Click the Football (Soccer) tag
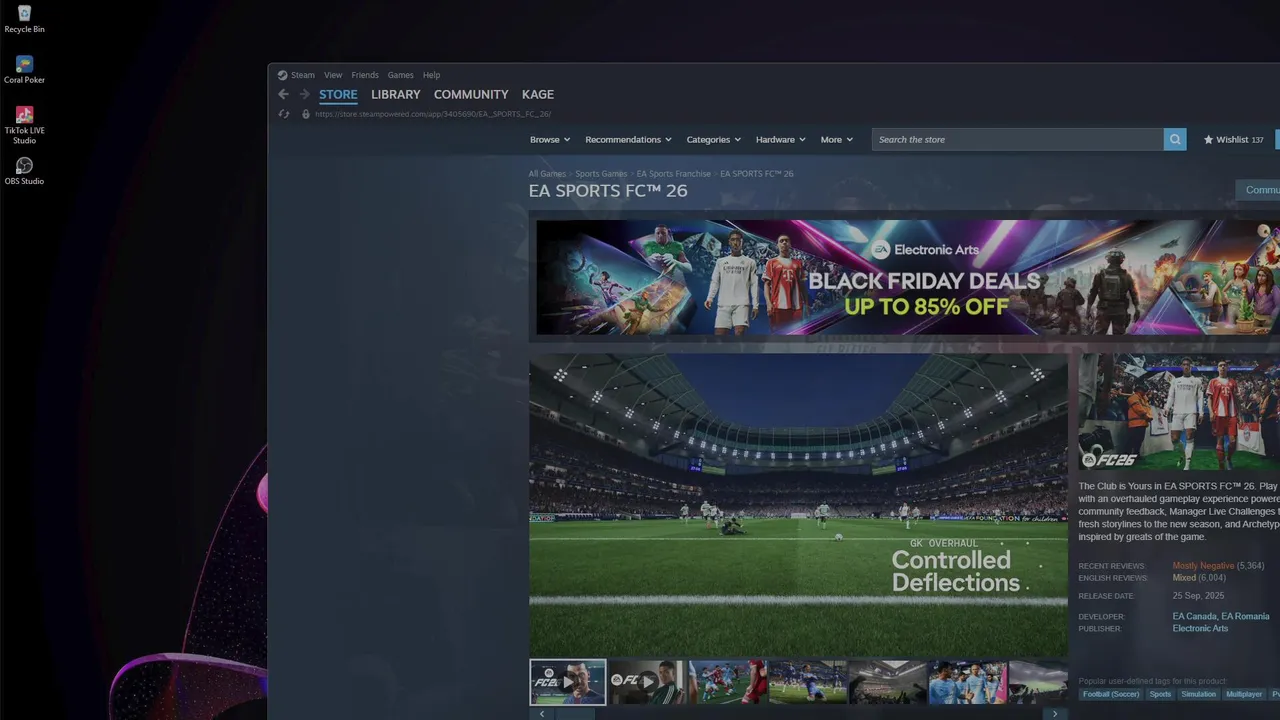 coord(1111,694)
